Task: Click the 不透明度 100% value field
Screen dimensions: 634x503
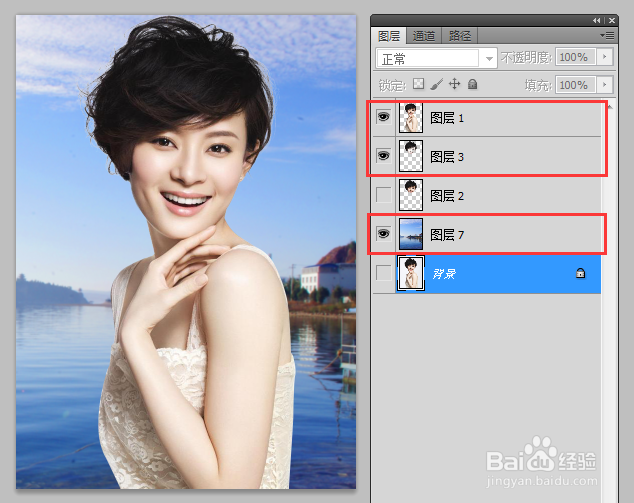Action: pos(575,57)
